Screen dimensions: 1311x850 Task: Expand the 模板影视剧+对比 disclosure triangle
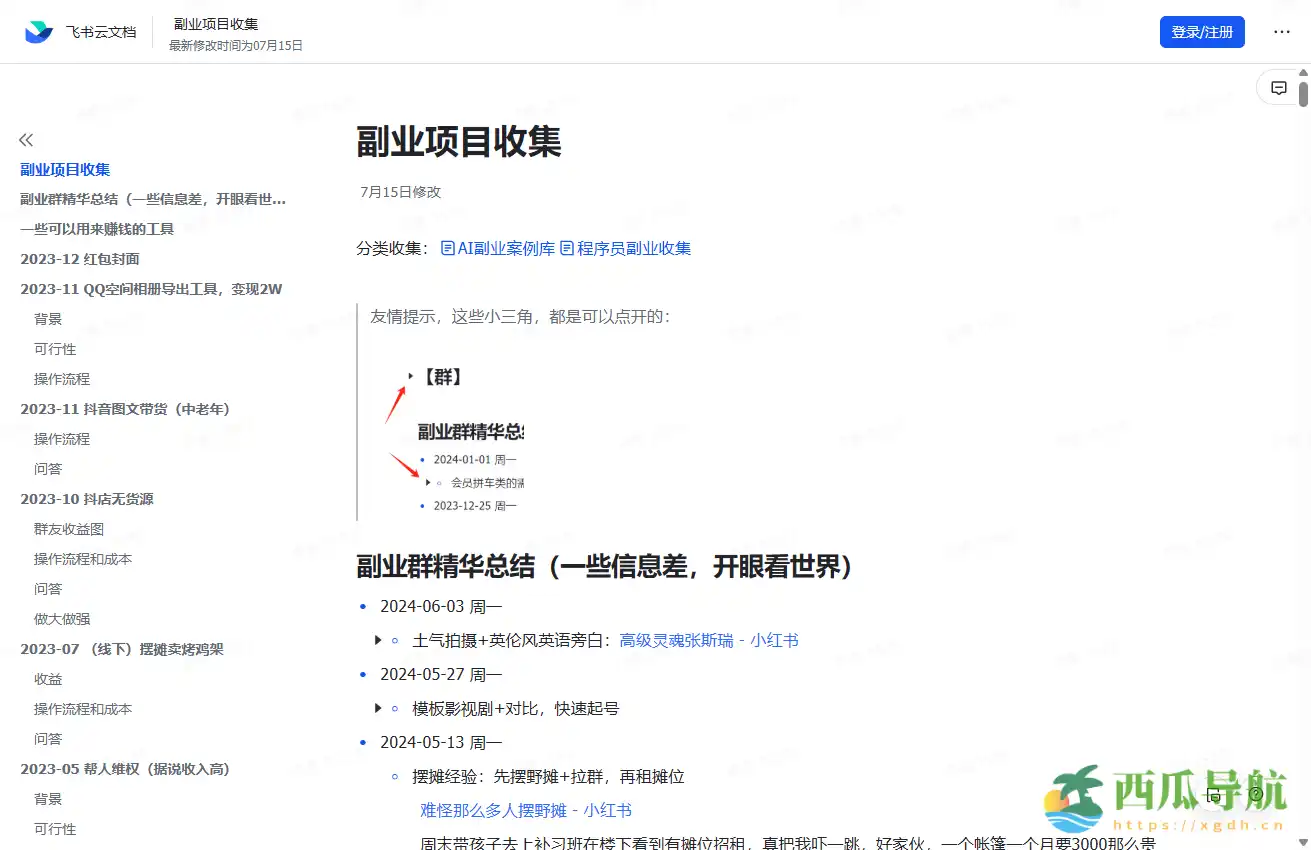coord(378,708)
